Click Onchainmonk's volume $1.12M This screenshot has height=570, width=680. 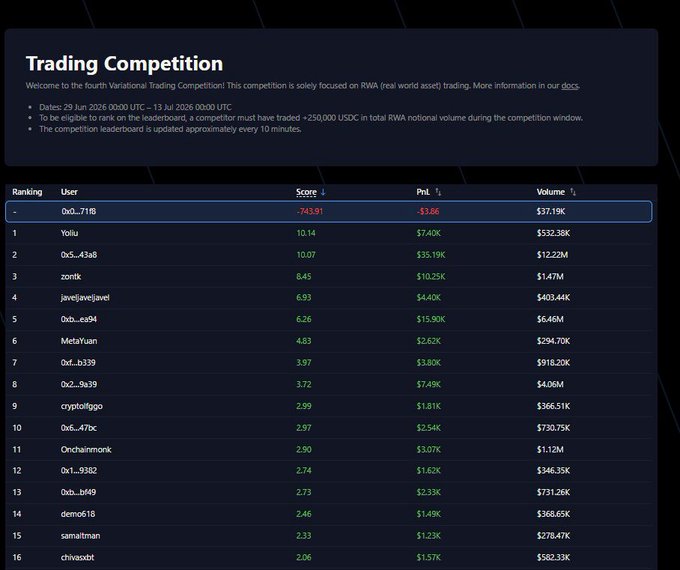550,449
